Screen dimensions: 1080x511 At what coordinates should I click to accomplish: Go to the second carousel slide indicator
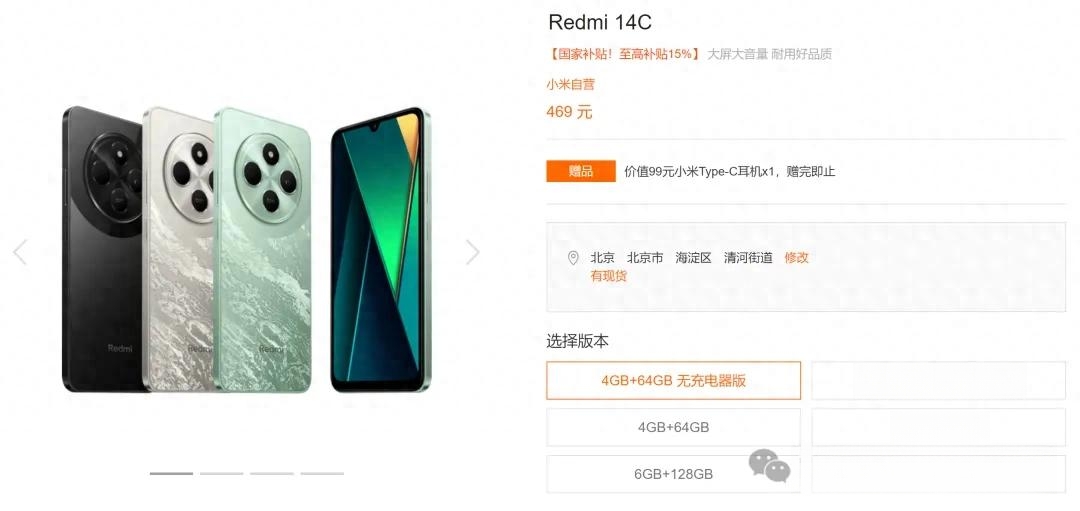click(222, 473)
